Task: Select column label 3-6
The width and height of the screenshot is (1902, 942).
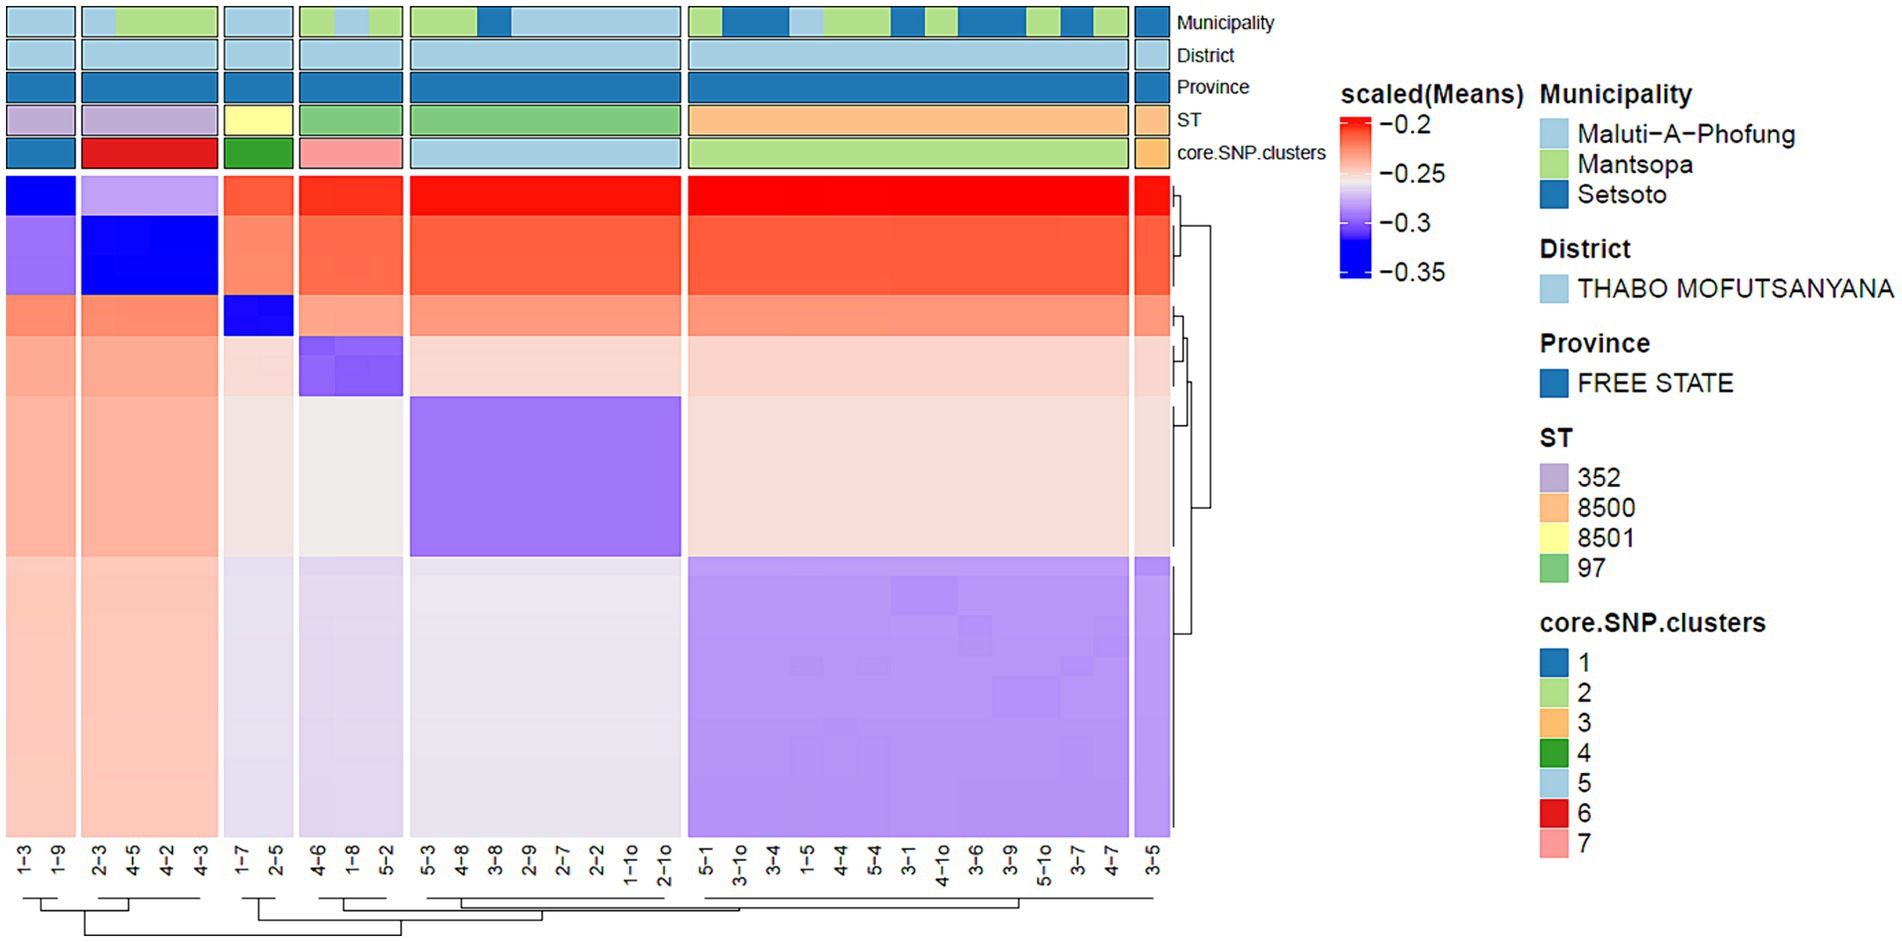Action: tap(976, 859)
